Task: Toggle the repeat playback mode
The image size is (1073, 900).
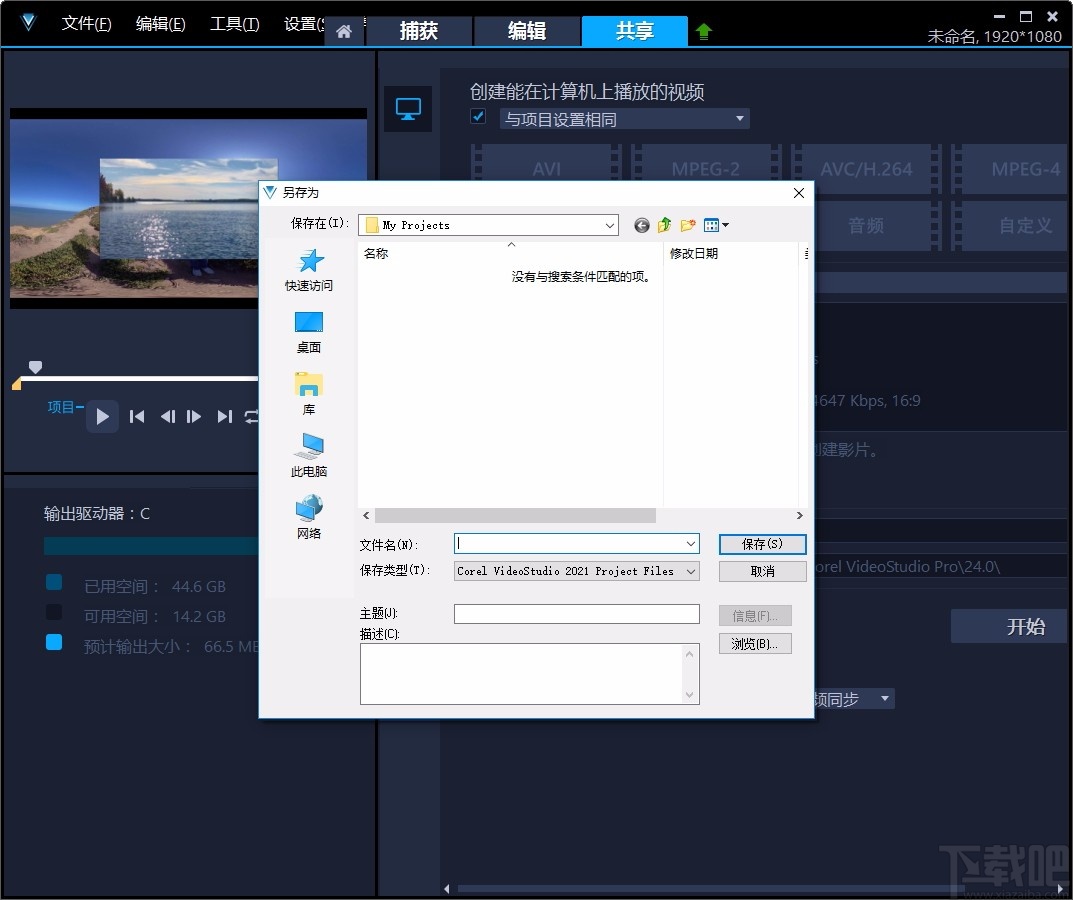Action: coord(250,417)
